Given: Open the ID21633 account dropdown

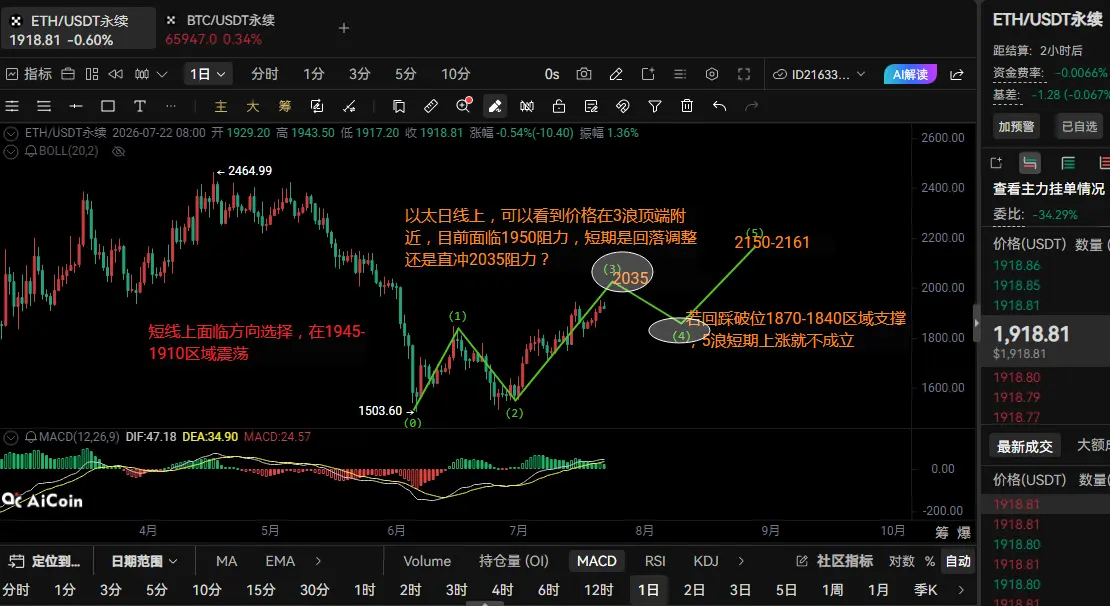Looking at the screenshot, I should [819, 74].
